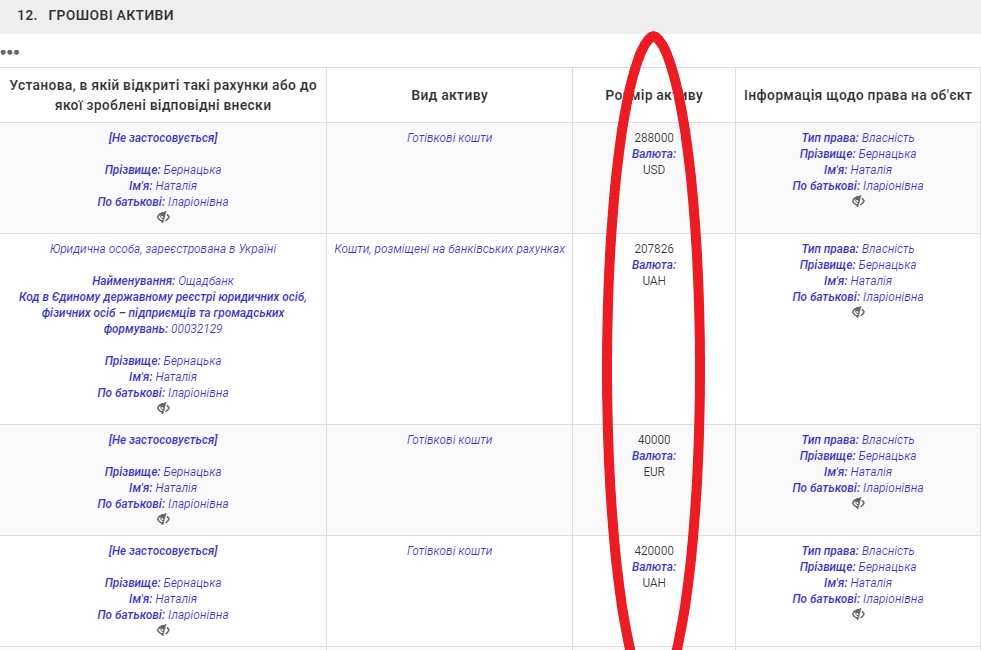The image size is (981, 650).
Task: Click "[Не застосовується]" in the EUR row
Action: pos(163,440)
